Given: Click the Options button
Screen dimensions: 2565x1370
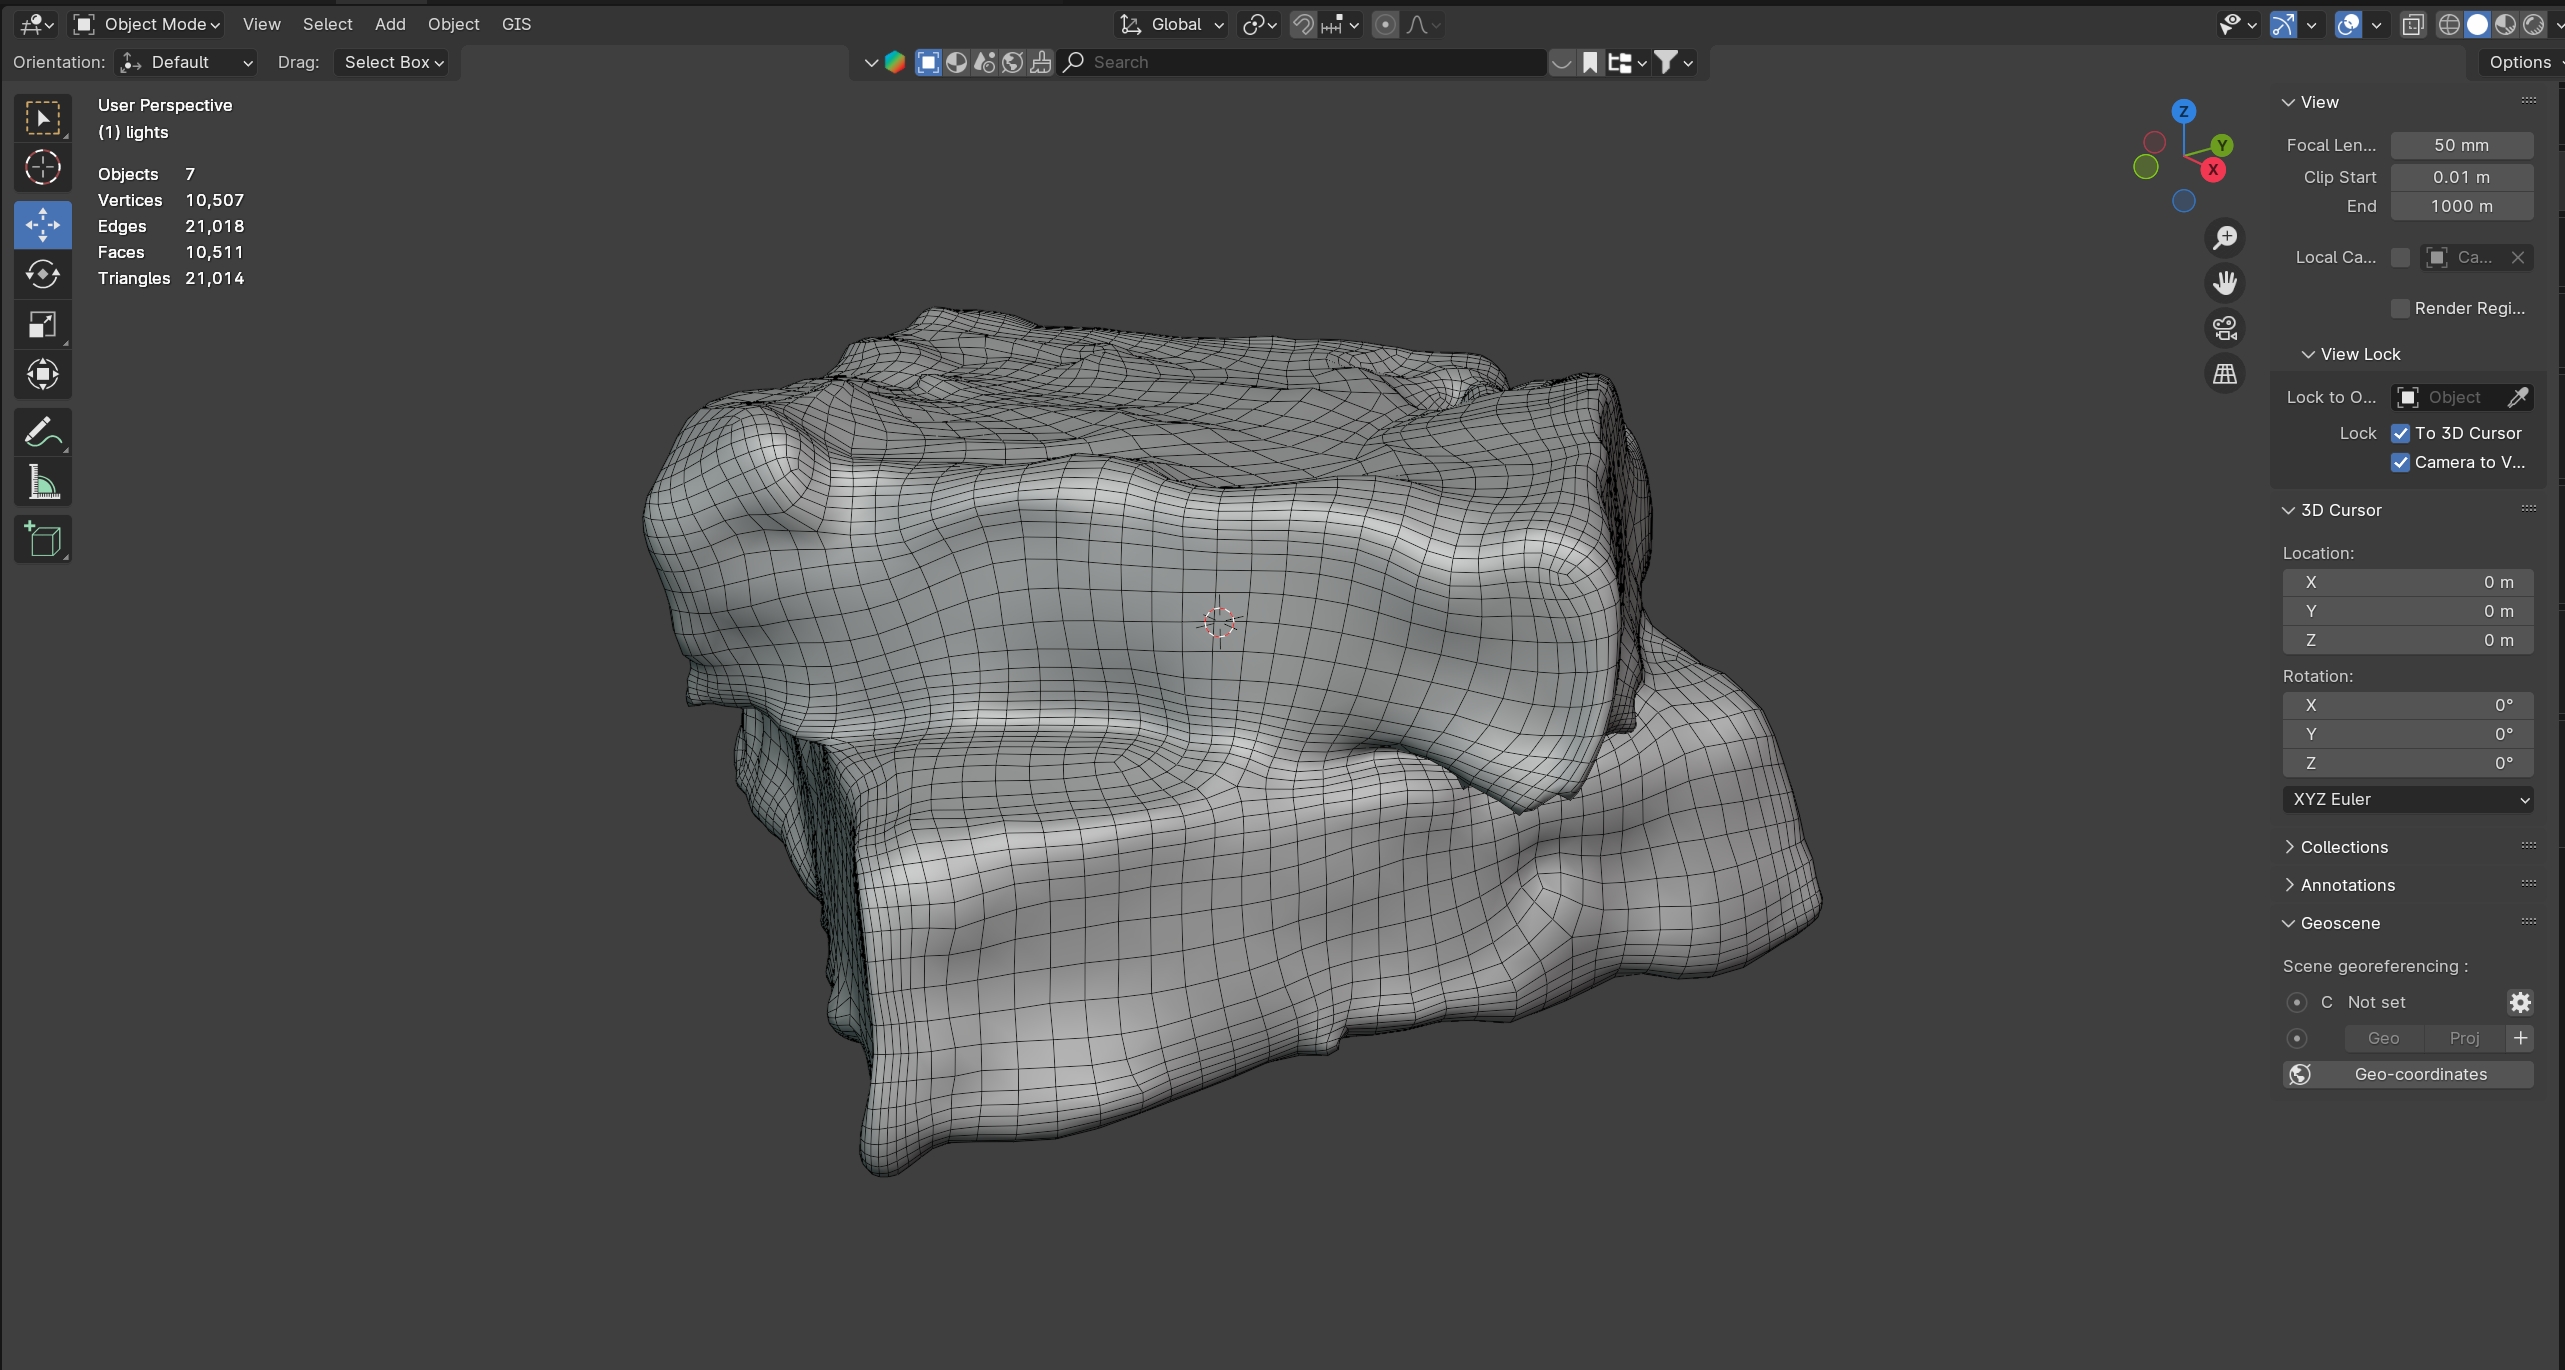Looking at the screenshot, I should 2519,62.
